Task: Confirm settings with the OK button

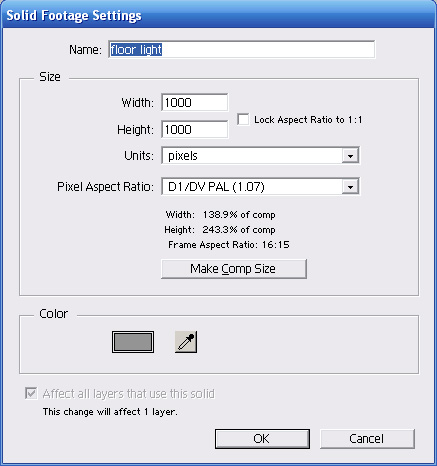Action: click(x=262, y=439)
